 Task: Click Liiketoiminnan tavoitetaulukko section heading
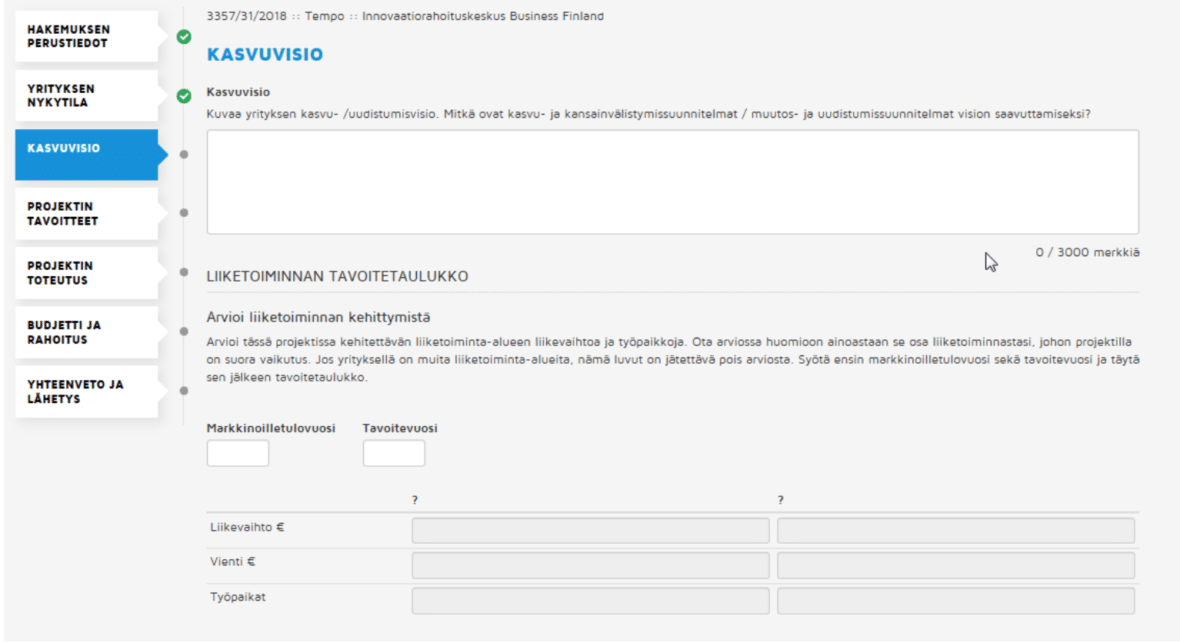click(337, 276)
